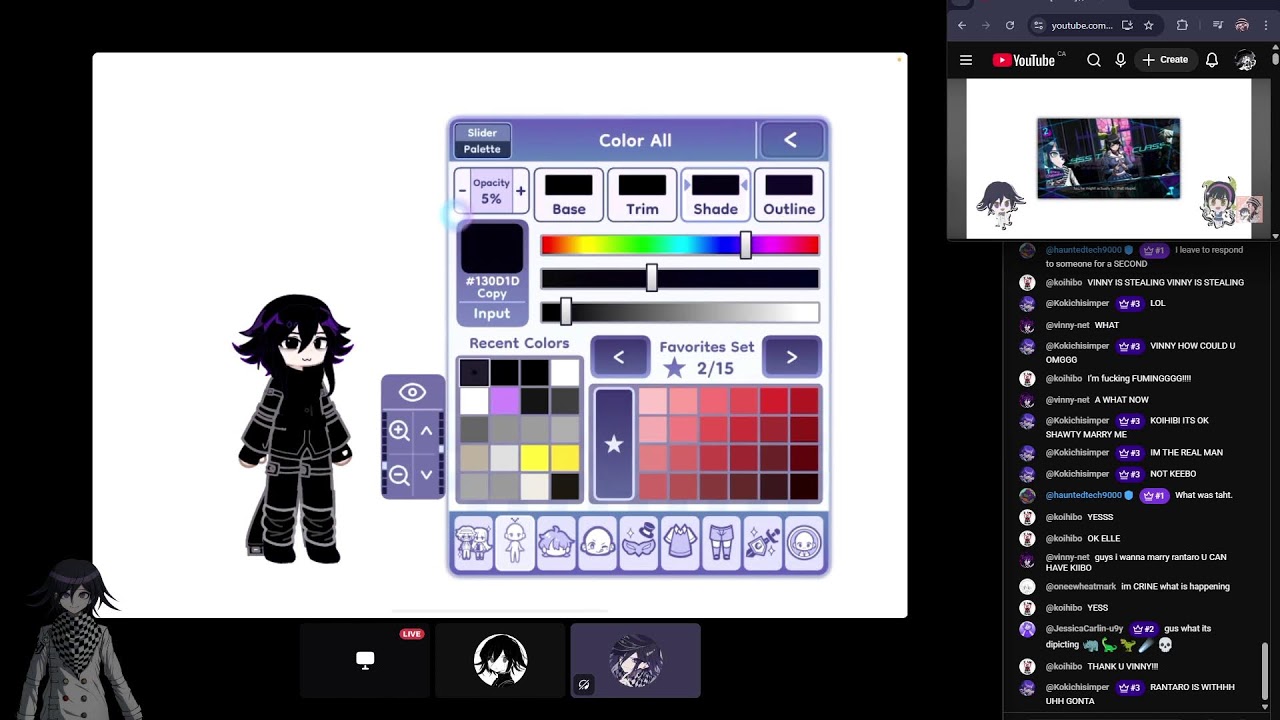
Task: Reload the browser page
Action: (1010, 25)
